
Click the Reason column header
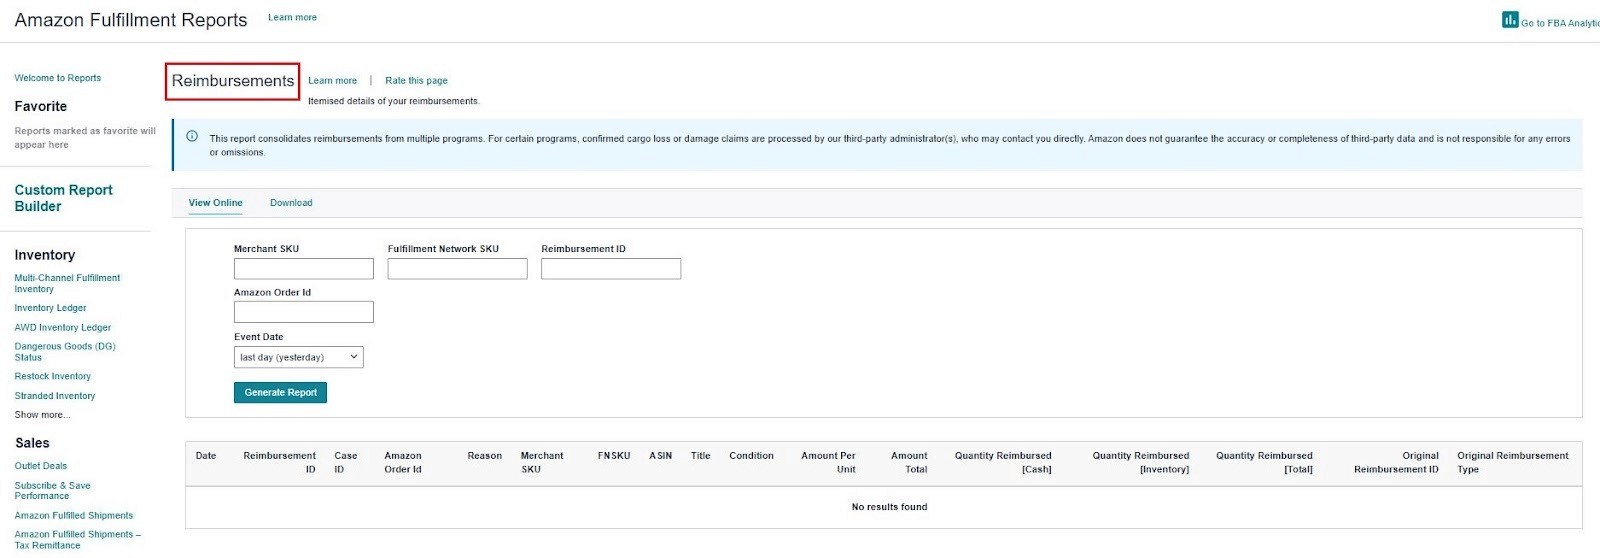484,456
